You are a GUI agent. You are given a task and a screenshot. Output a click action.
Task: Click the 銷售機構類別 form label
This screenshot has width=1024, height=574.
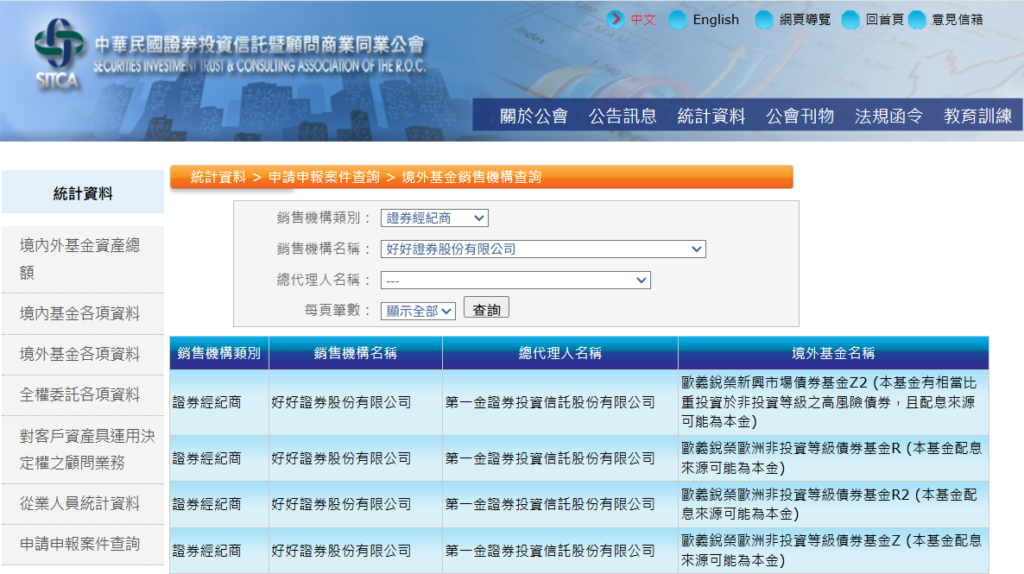tap(324, 218)
